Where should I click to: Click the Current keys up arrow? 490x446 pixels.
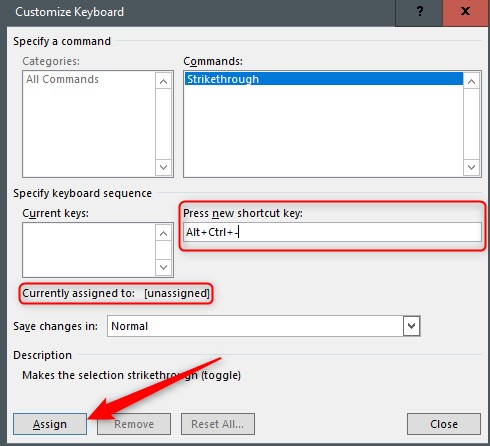163,233
